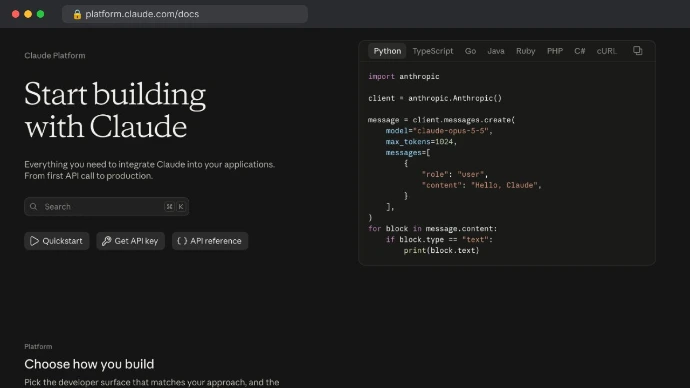Close the browser window with red button
Screen dimensions: 690x388
pos(15,14)
